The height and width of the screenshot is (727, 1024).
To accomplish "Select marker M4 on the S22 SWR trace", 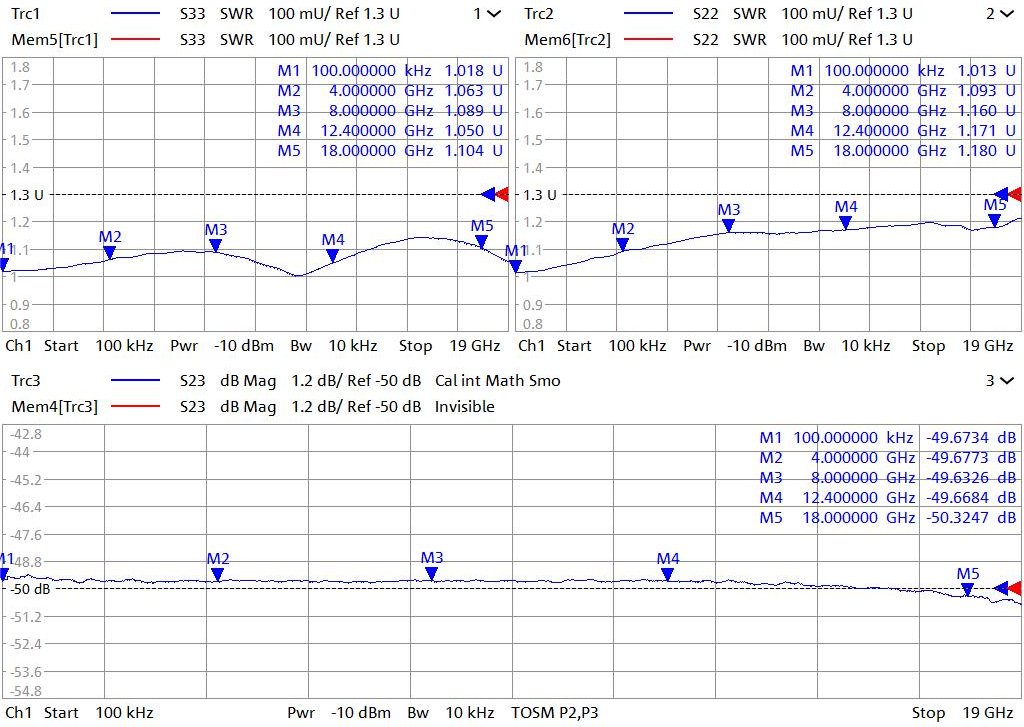I will [846, 222].
